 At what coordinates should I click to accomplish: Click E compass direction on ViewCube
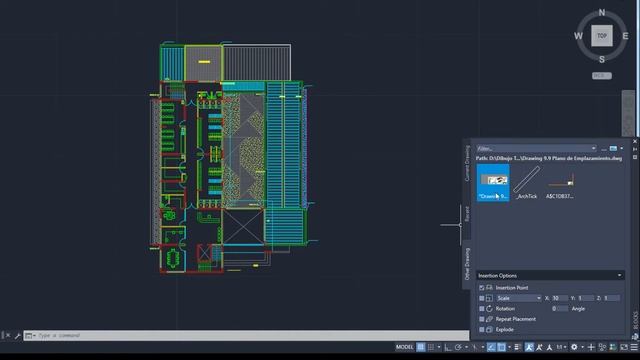pyautogui.click(x=625, y=36)
